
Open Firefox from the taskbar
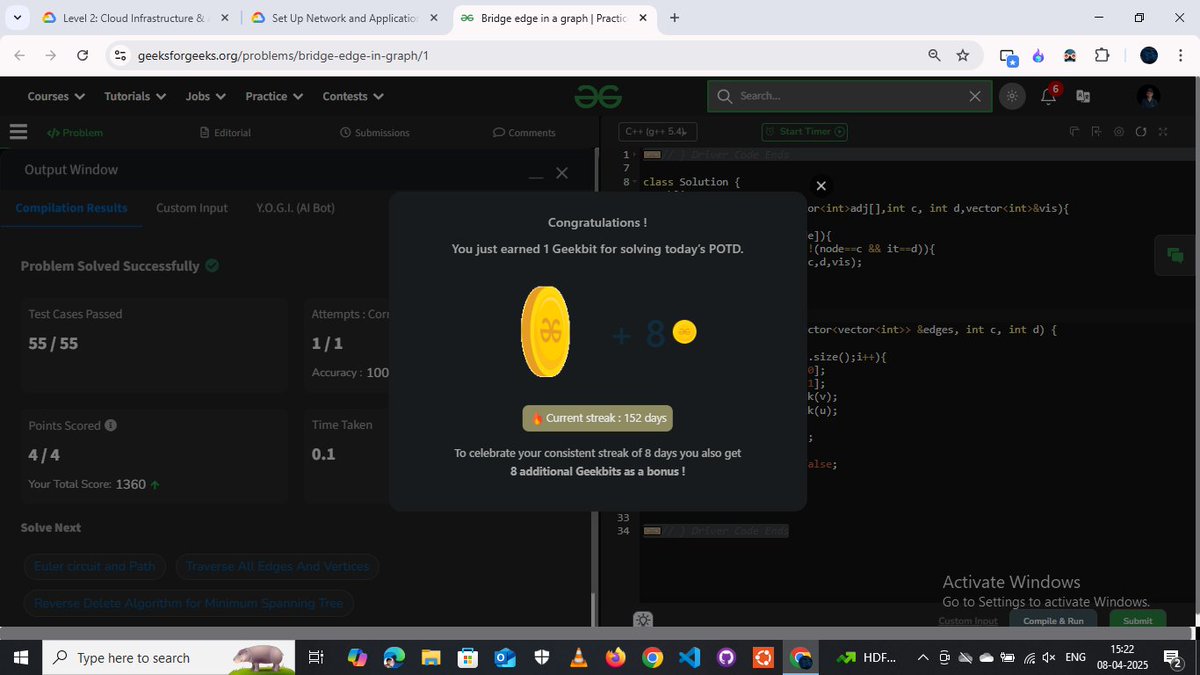615,657
